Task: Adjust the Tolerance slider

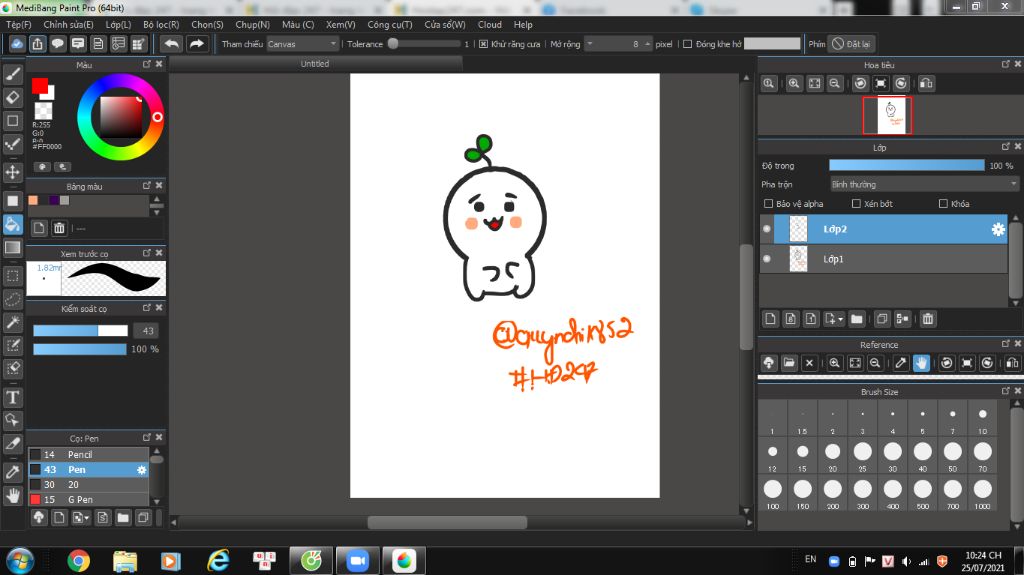Action: tap(424, 44)
